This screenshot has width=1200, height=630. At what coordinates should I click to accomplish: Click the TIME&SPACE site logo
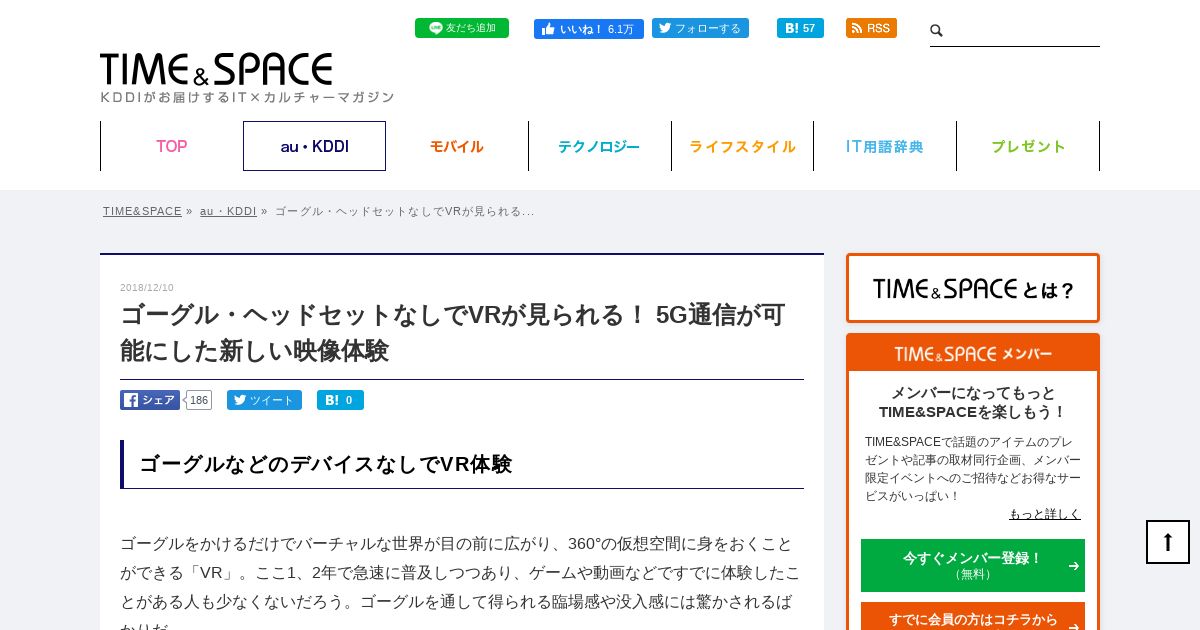click(216, 69)
